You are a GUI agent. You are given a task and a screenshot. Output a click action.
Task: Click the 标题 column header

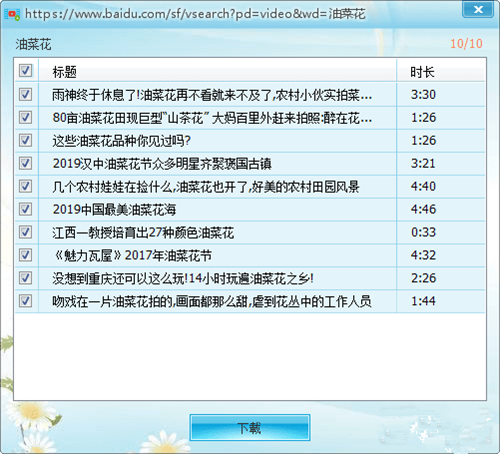pos(65,72)
